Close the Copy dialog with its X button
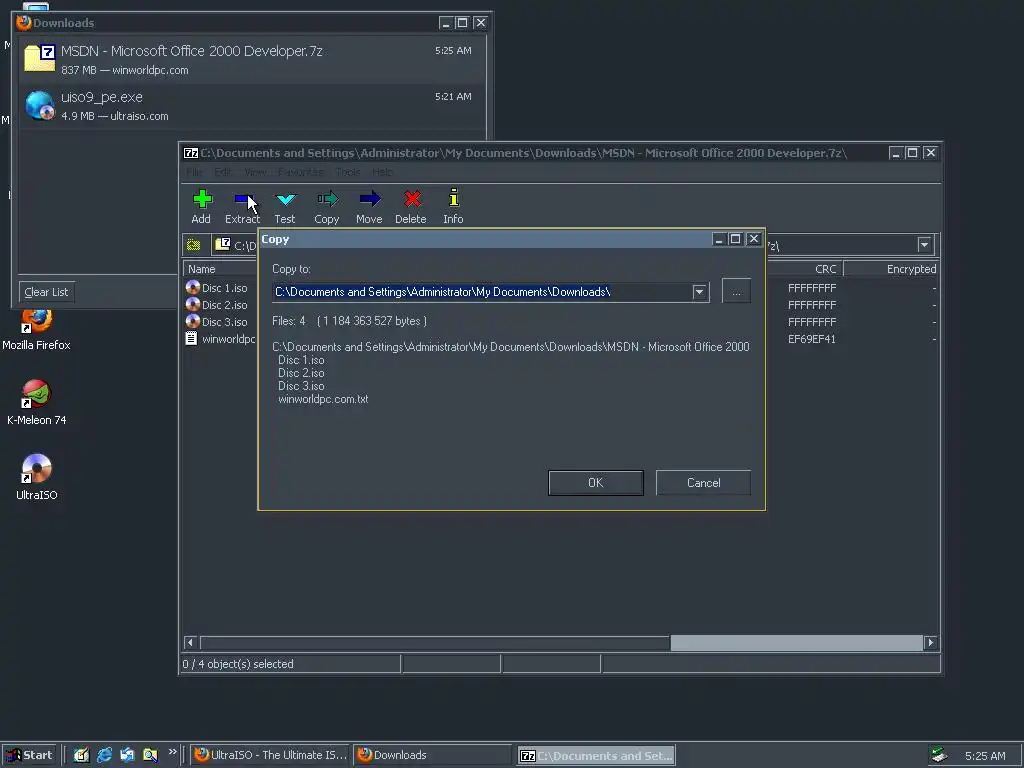Image resolution: width=1024 pixels, height=768 pixels. click(x=754, y=239)
